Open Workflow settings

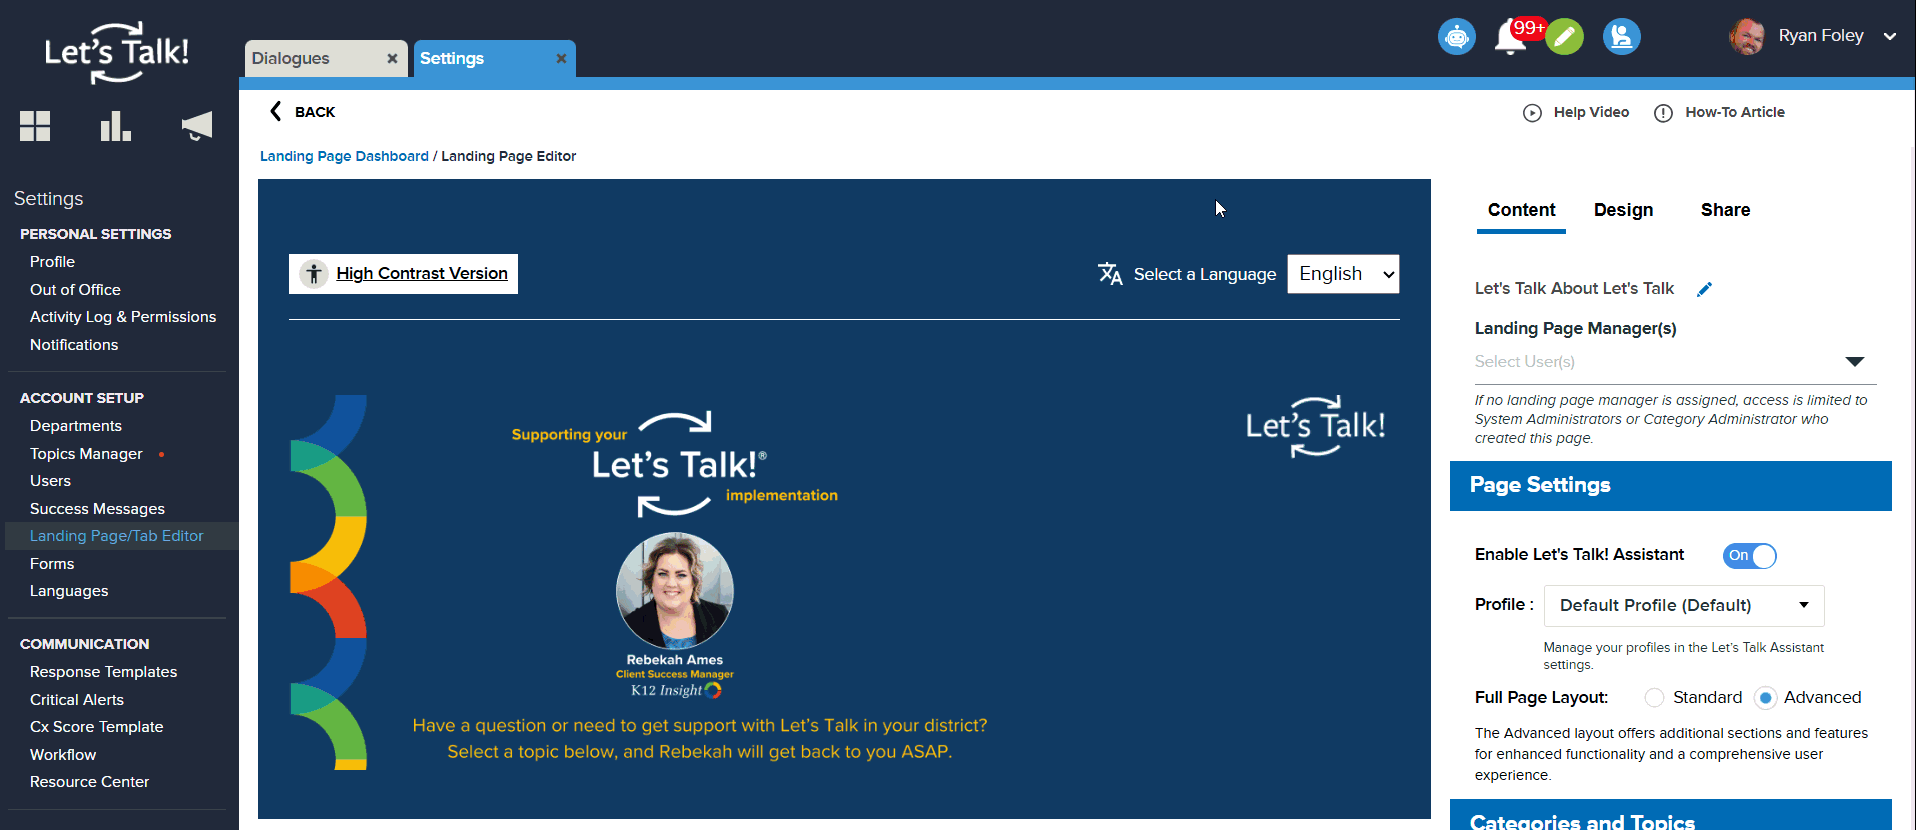pos(63,755)
